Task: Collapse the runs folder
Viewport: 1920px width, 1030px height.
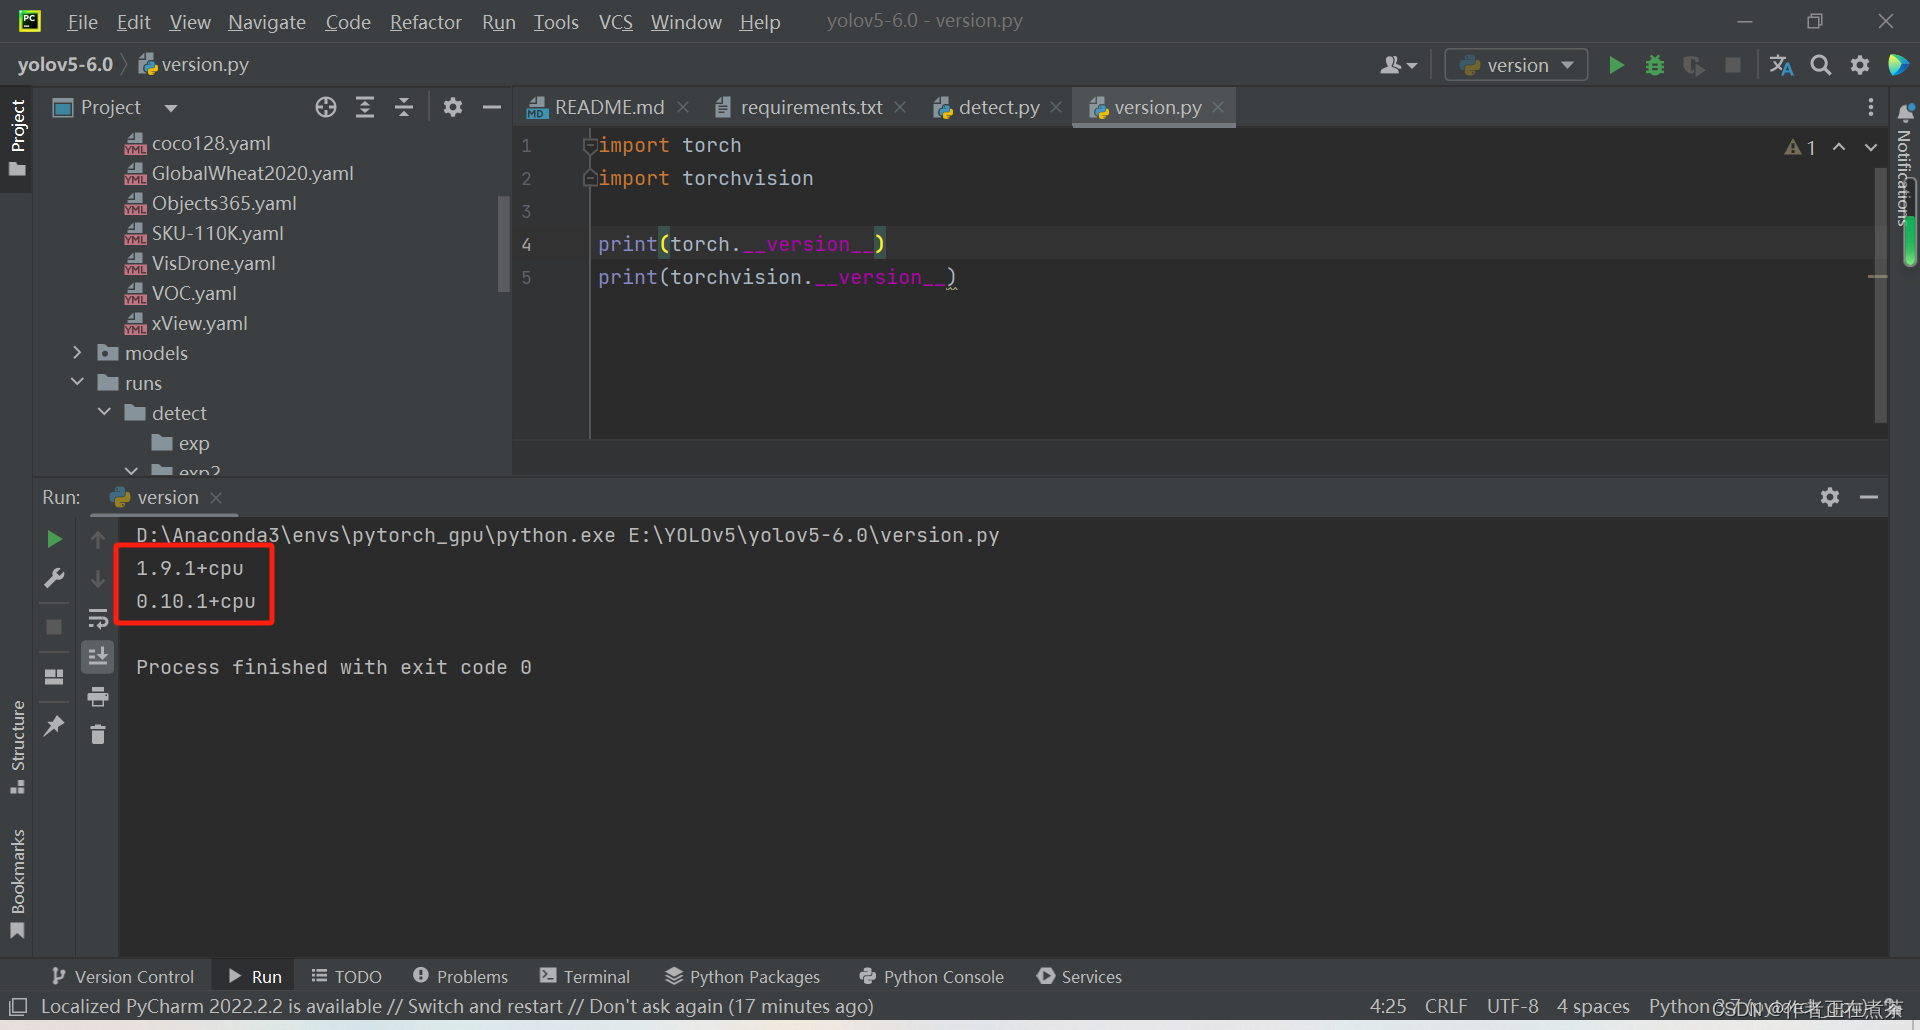Action: click(77, 382)
